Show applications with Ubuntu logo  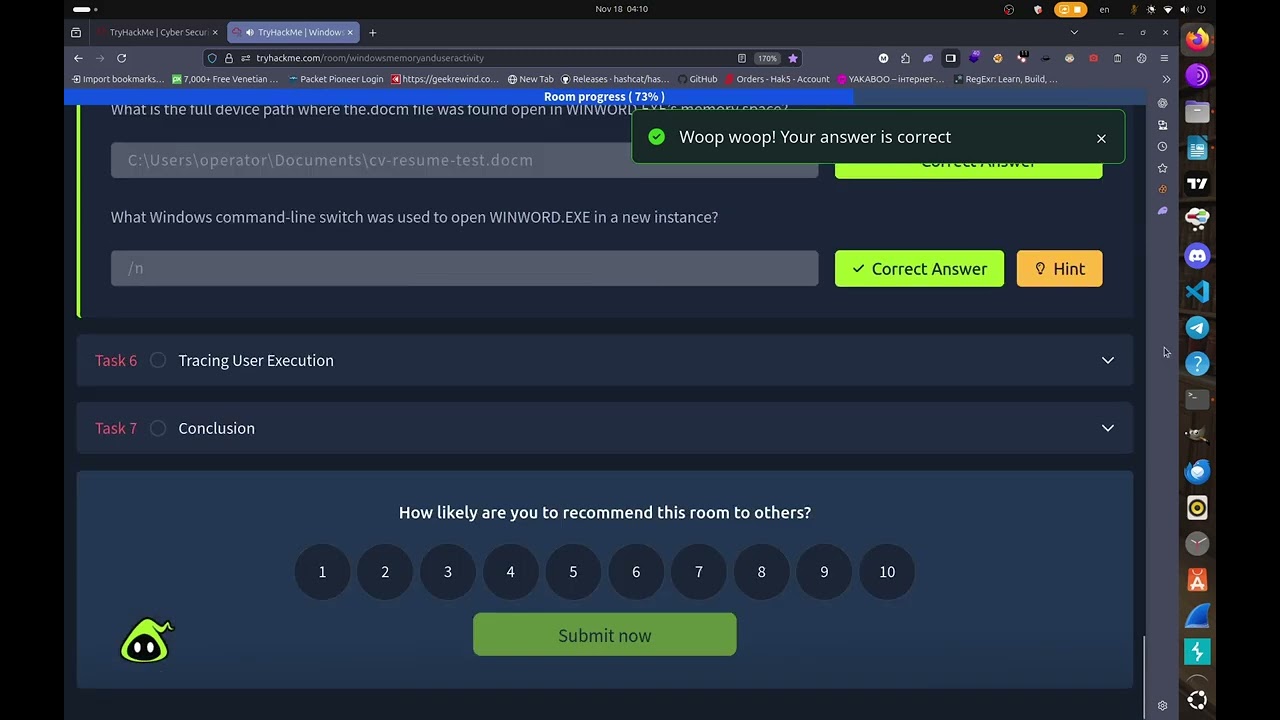(x=1197, y=699)
